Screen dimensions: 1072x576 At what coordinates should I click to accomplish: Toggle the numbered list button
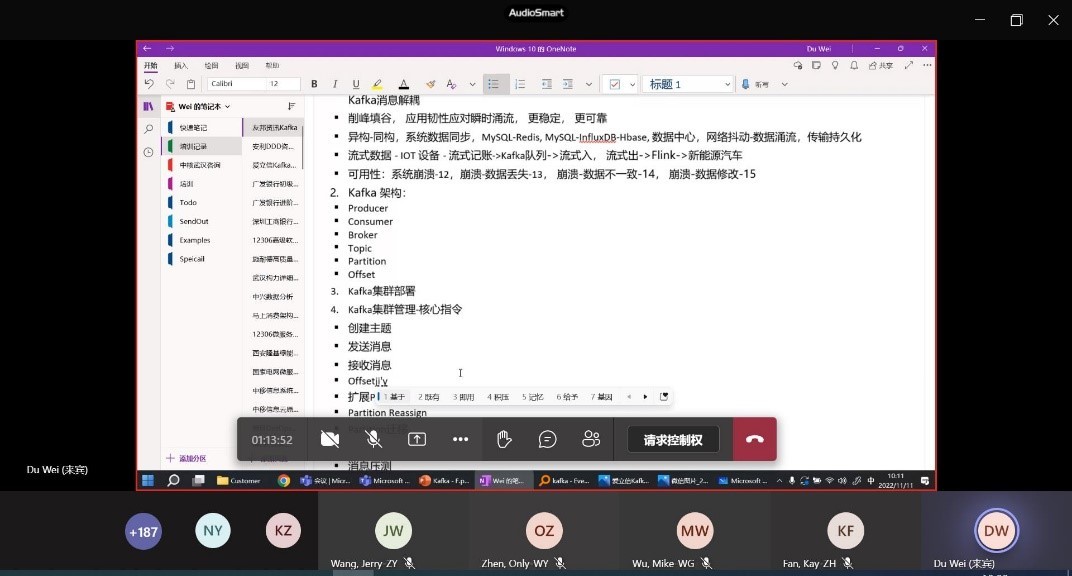520,84
